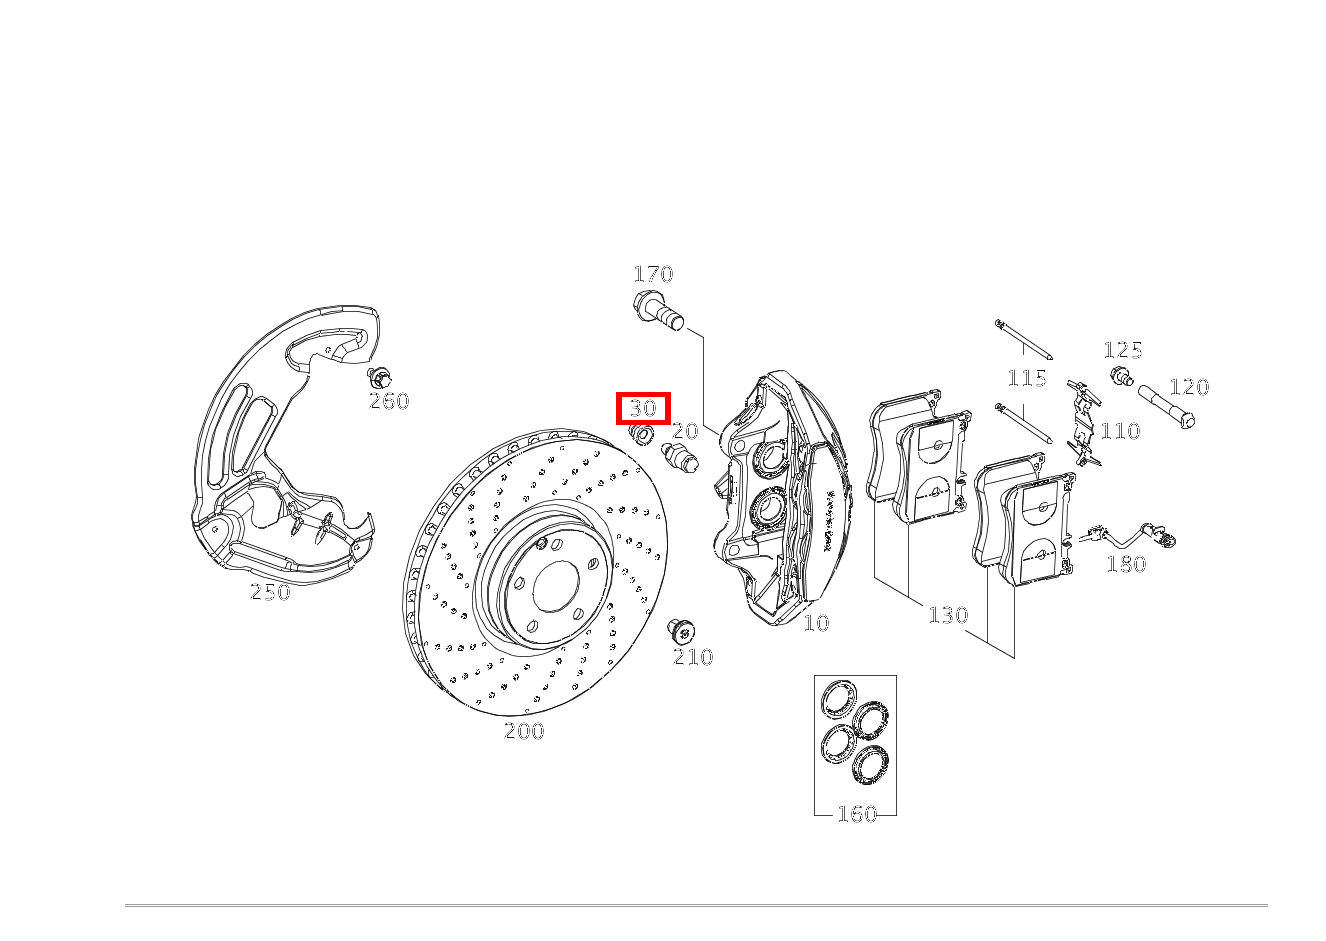Select retaining pins label 115

click(1027, 378)
